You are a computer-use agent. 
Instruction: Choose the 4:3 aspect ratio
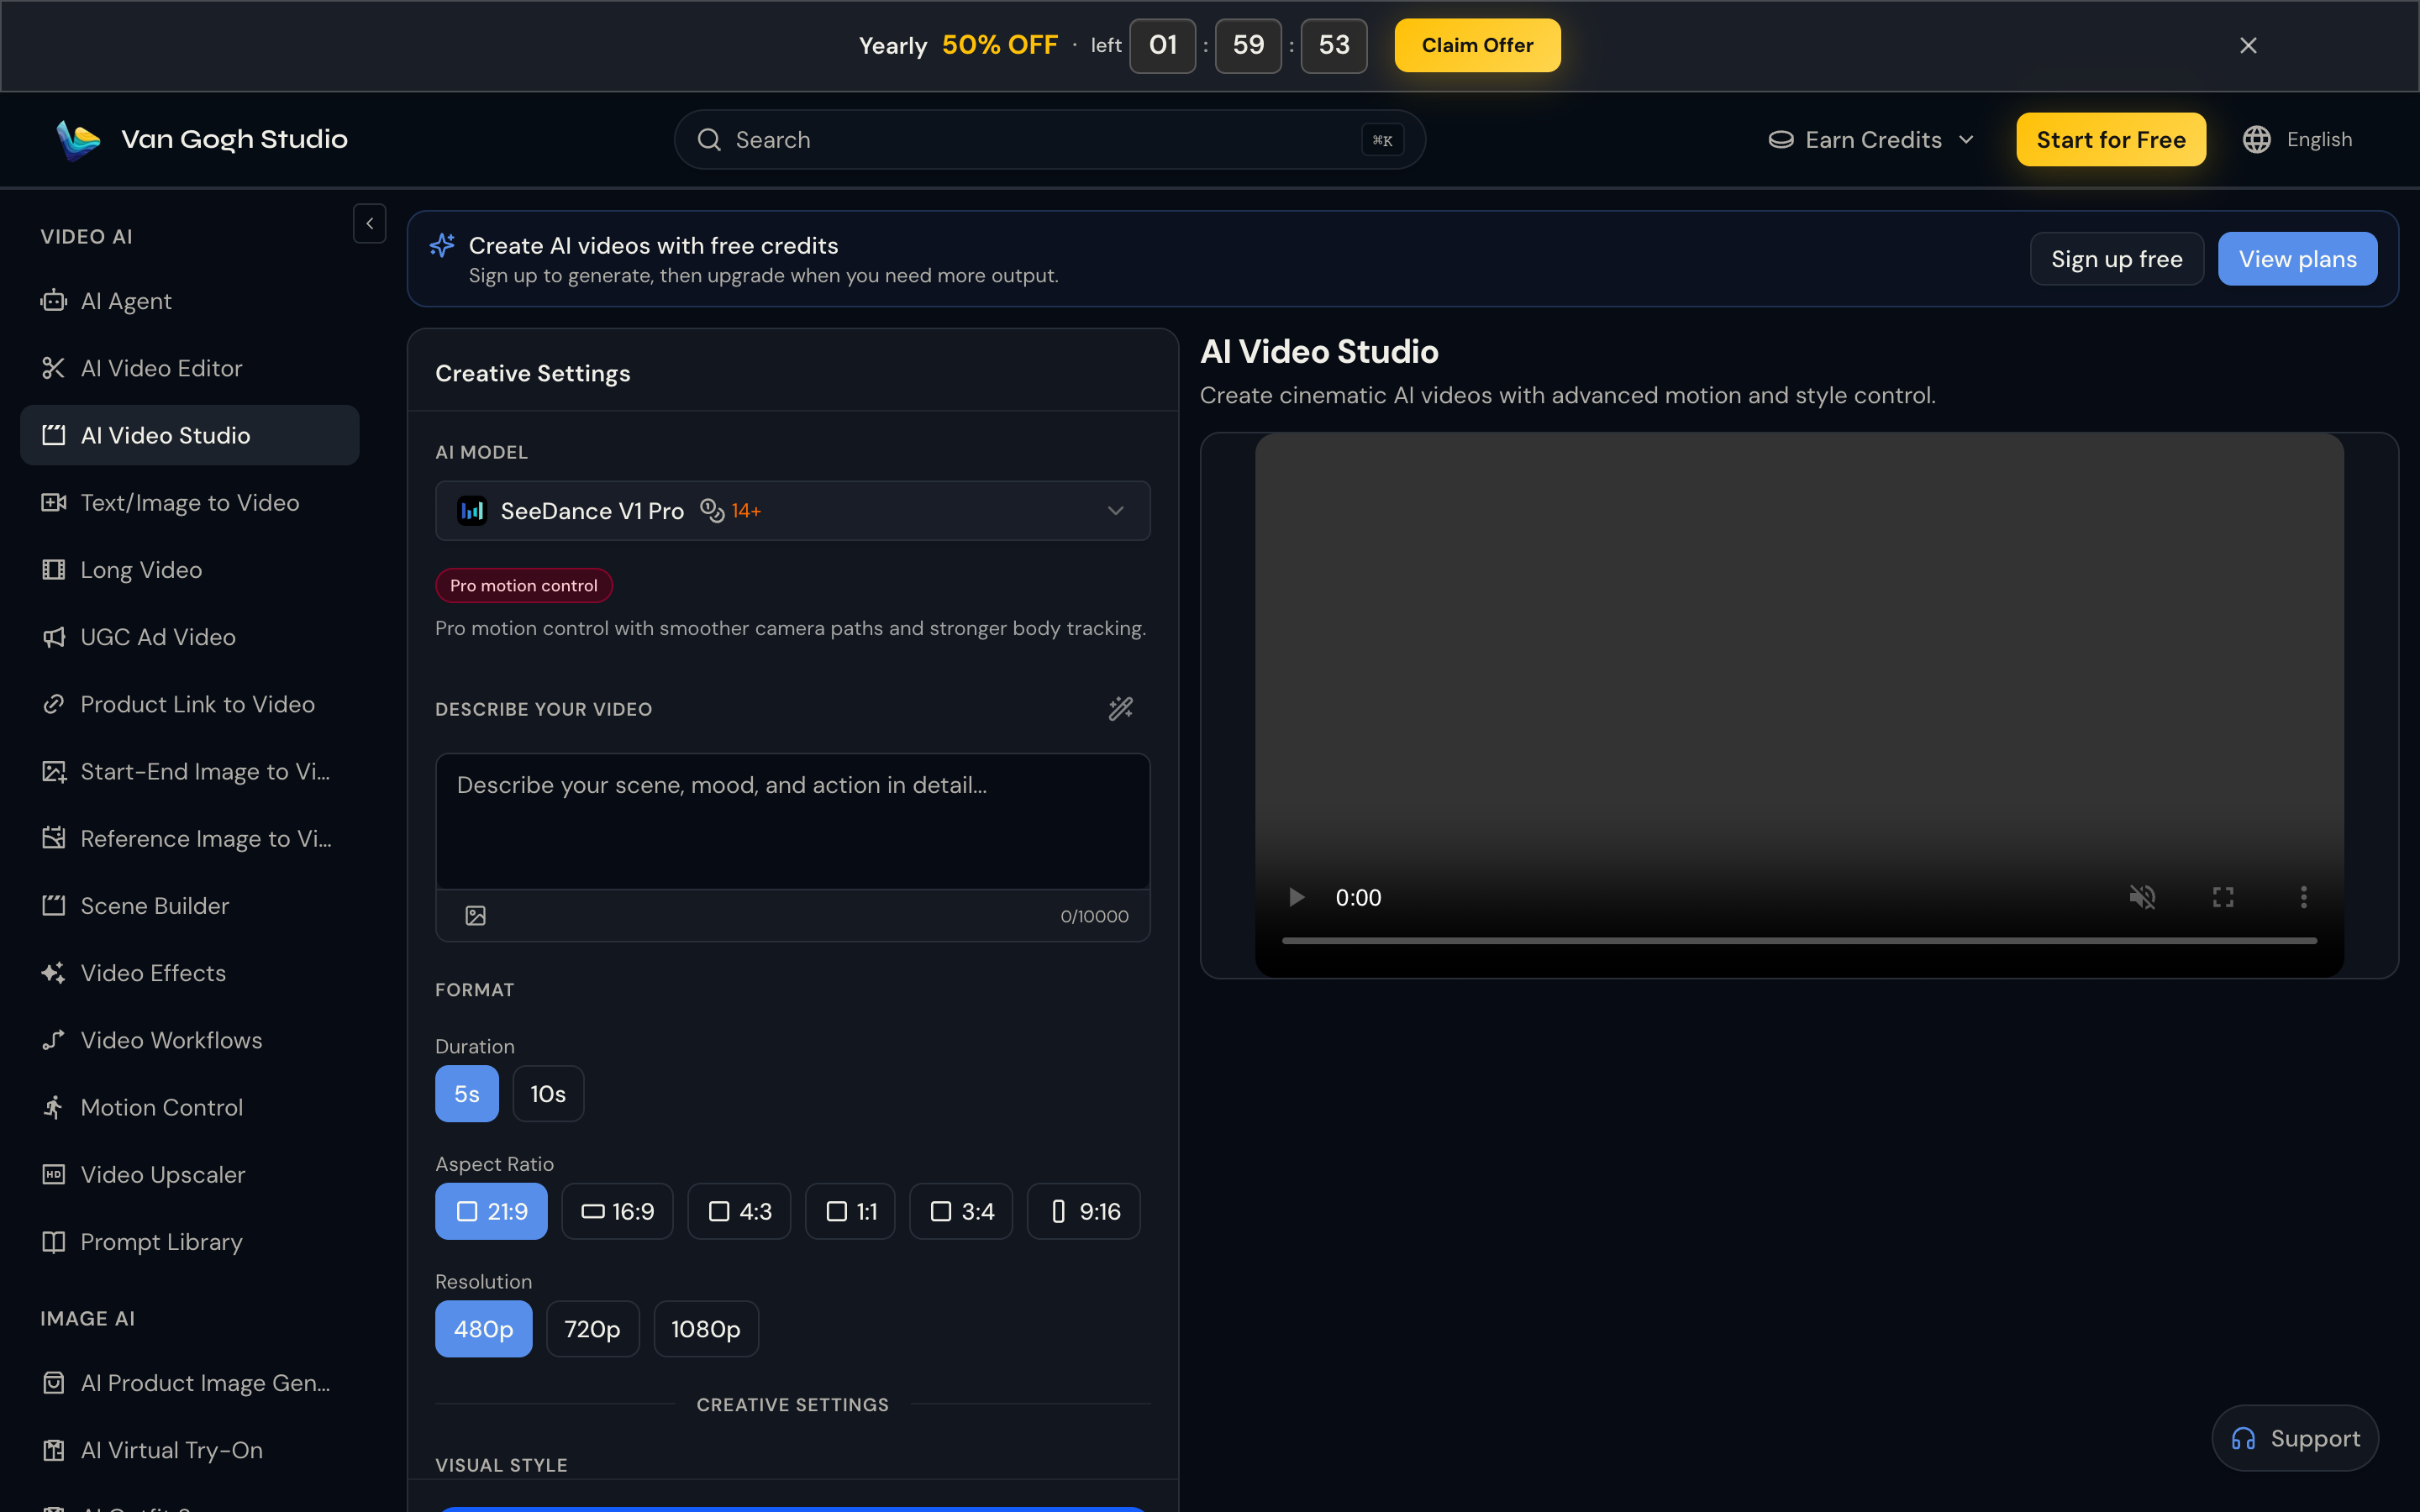pyautogui.click(x=739, y=1212)
